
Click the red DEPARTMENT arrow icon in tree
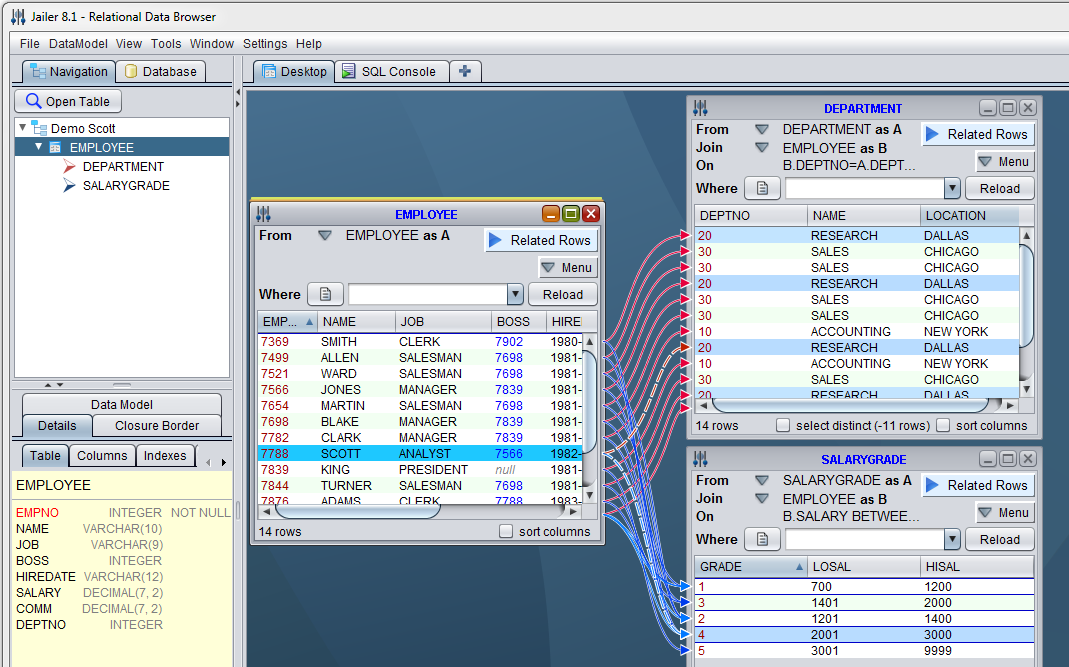69,167
